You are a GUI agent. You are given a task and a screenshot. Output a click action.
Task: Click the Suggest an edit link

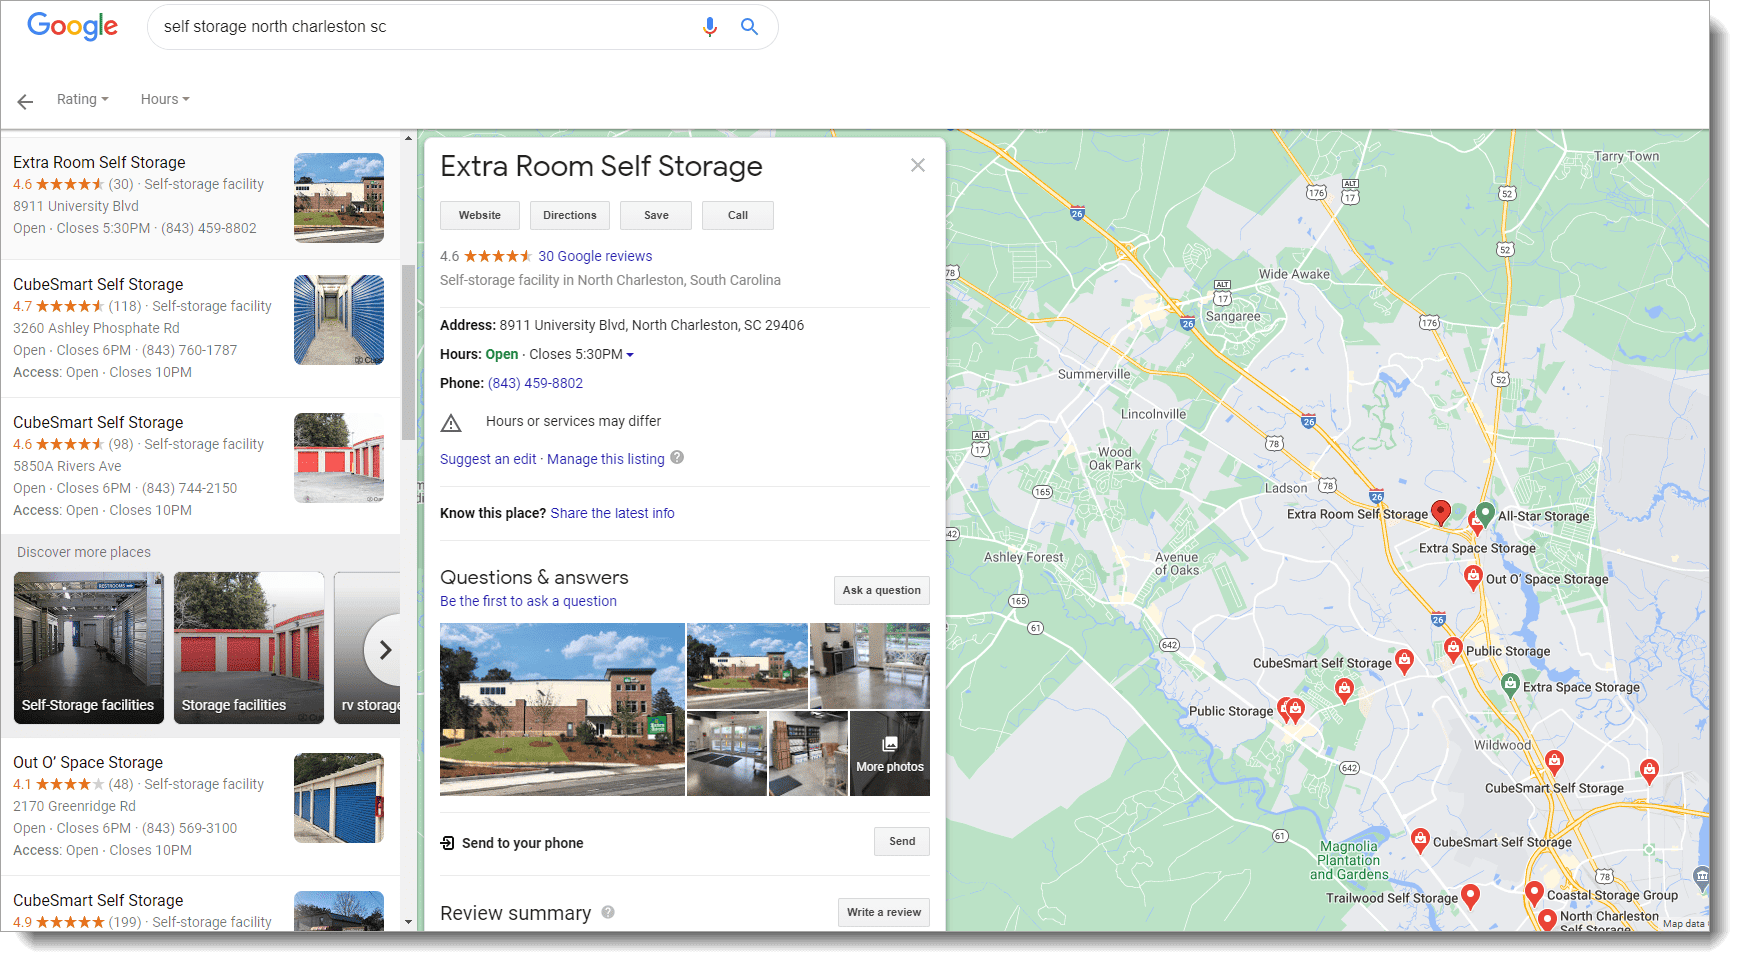488,459
